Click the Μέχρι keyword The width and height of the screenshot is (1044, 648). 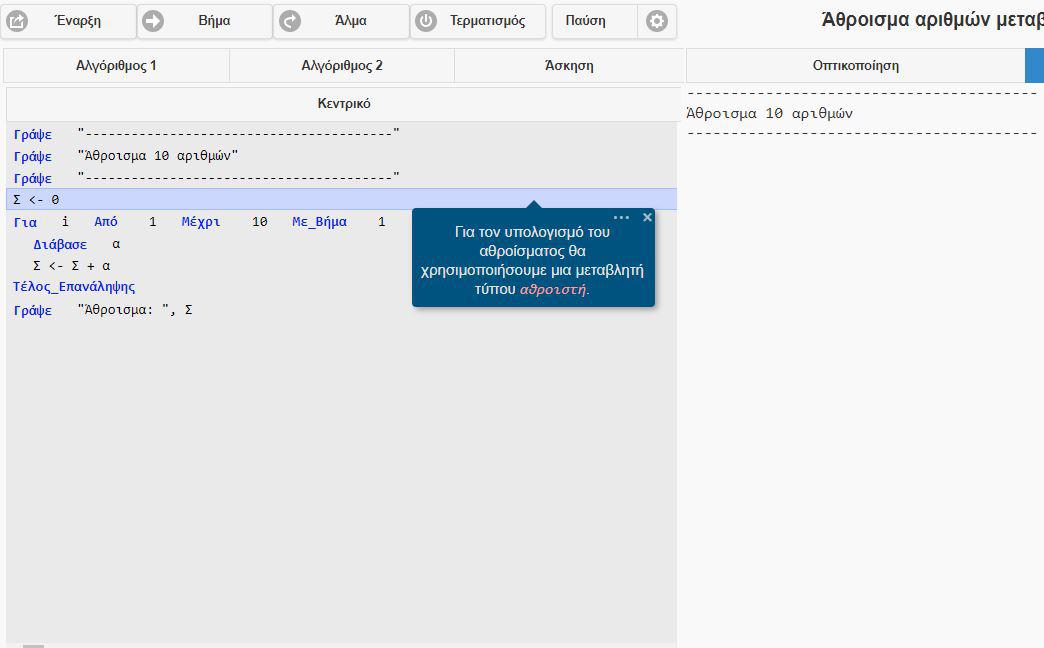(200, 222)
